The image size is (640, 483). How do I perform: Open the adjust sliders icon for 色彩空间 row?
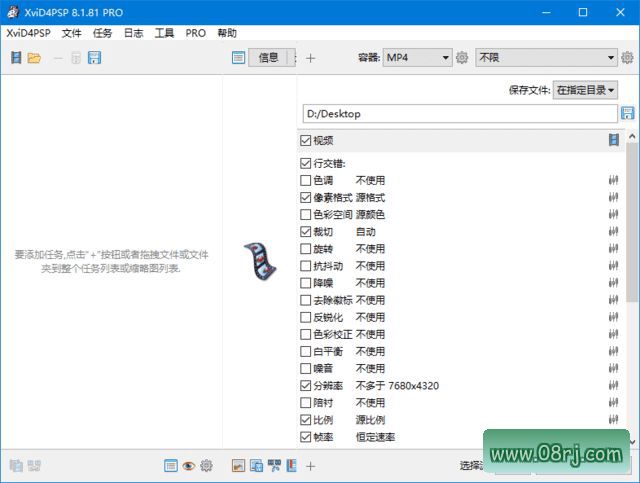[613, 214]
